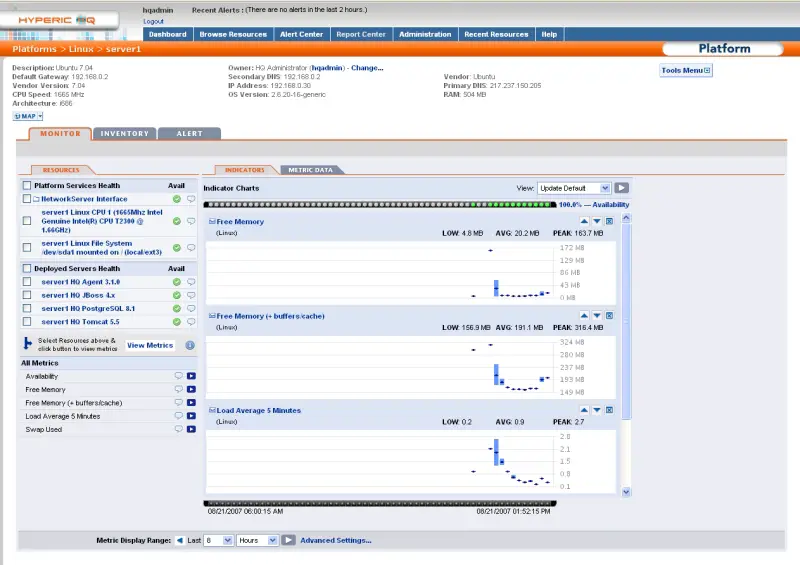
Task: Select server1 HQ Agent 3.1.0 checkbox
Action: coord(27,281)
